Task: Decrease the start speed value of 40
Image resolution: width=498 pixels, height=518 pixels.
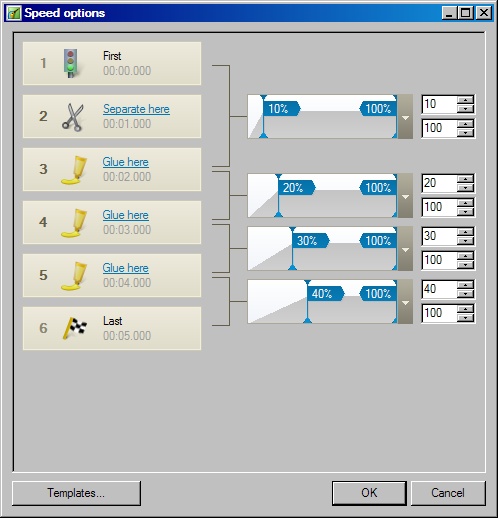Action: 465,293
